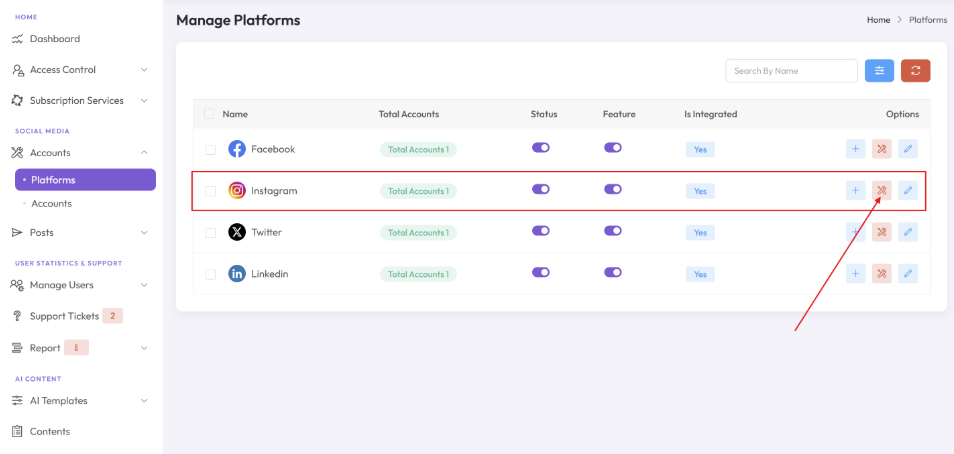
Task: Click the pencil edit icon for Twitter
Action: (x=908, y=232)
